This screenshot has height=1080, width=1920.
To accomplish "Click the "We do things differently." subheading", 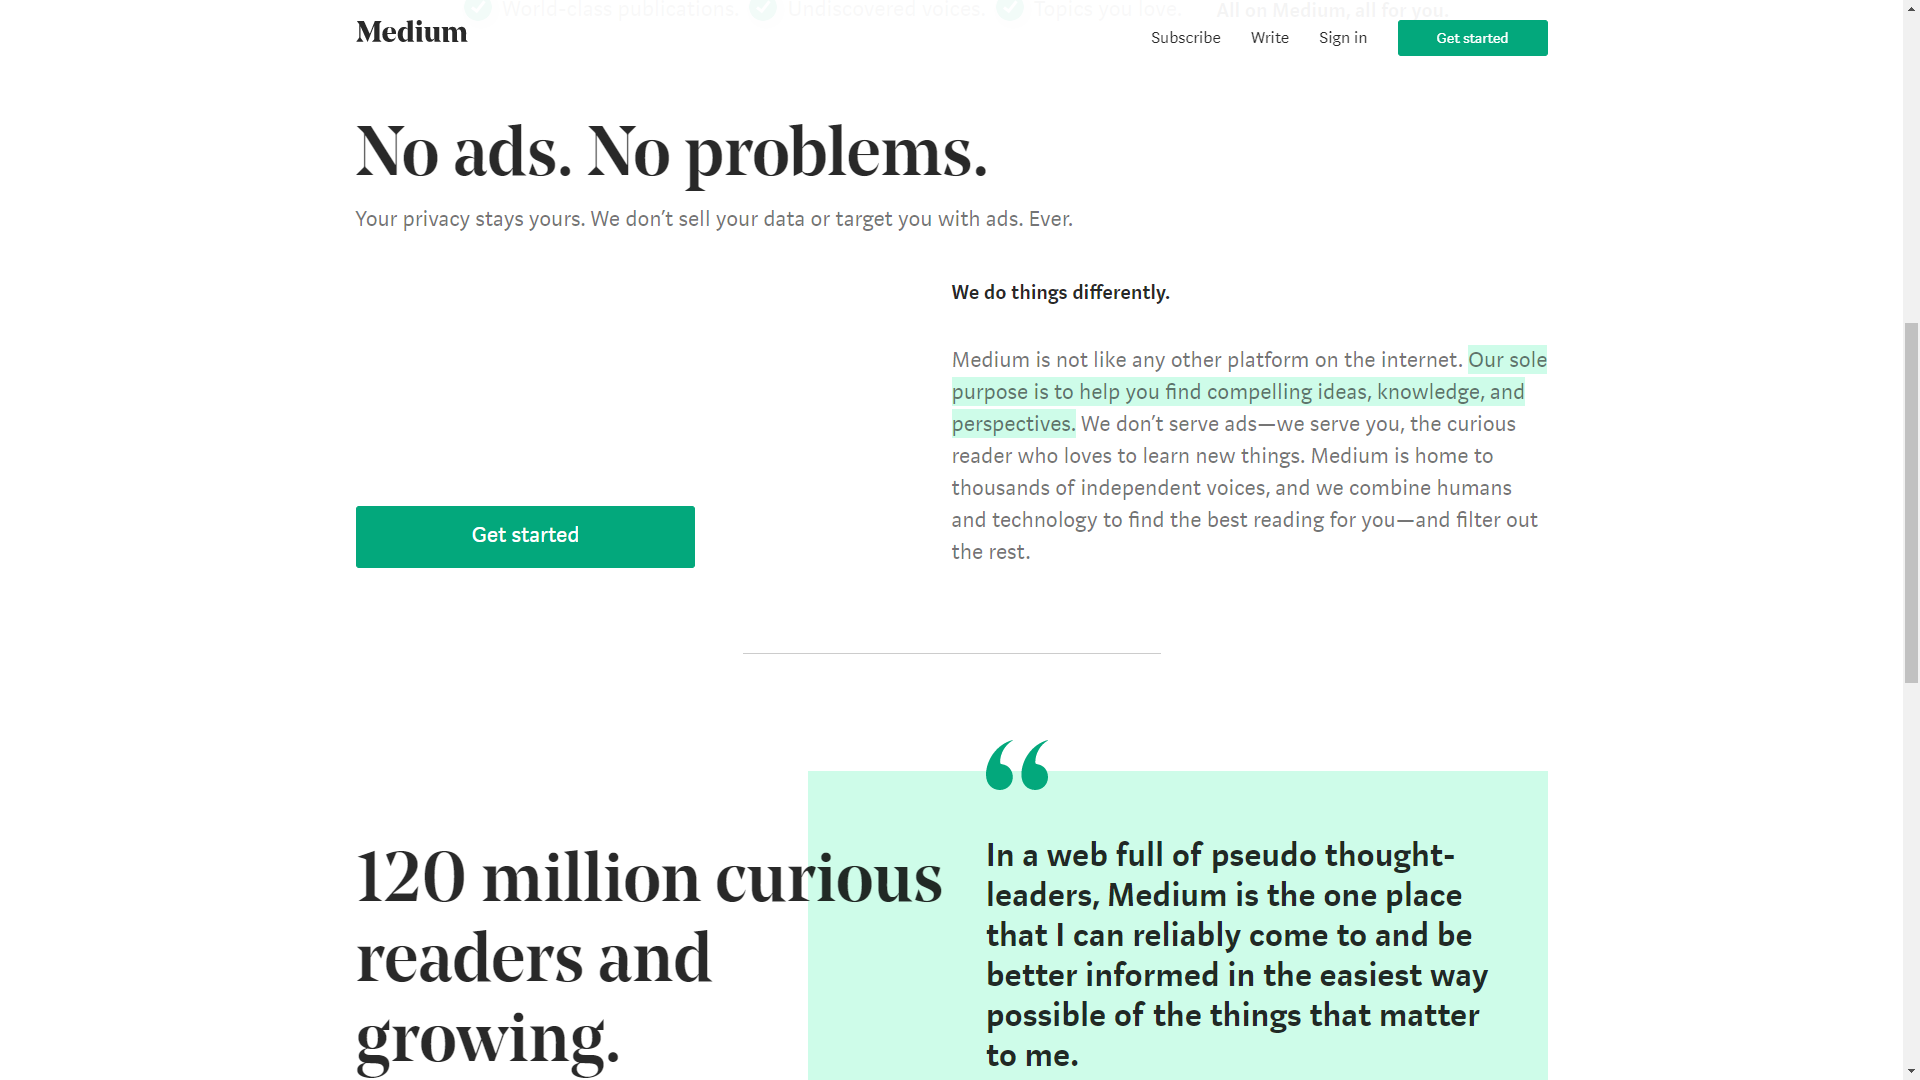I will click(x=1060, y=293).
